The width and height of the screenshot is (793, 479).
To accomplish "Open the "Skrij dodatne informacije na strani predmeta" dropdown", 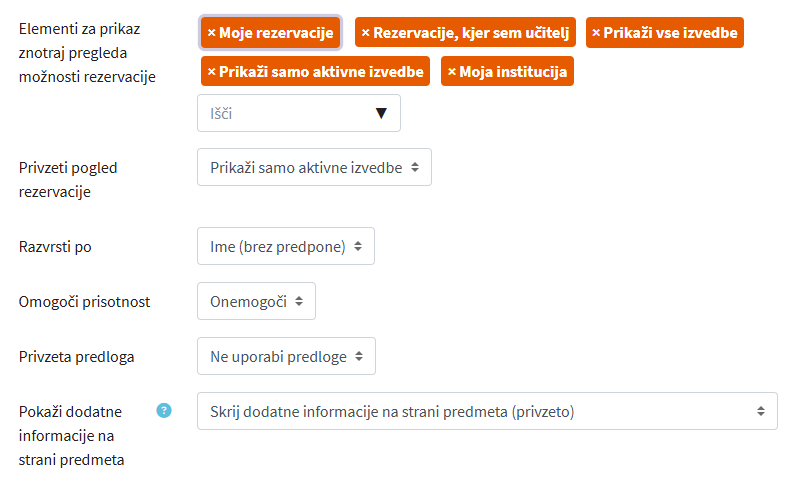I will pyautogui.click(x=487, y=411).
